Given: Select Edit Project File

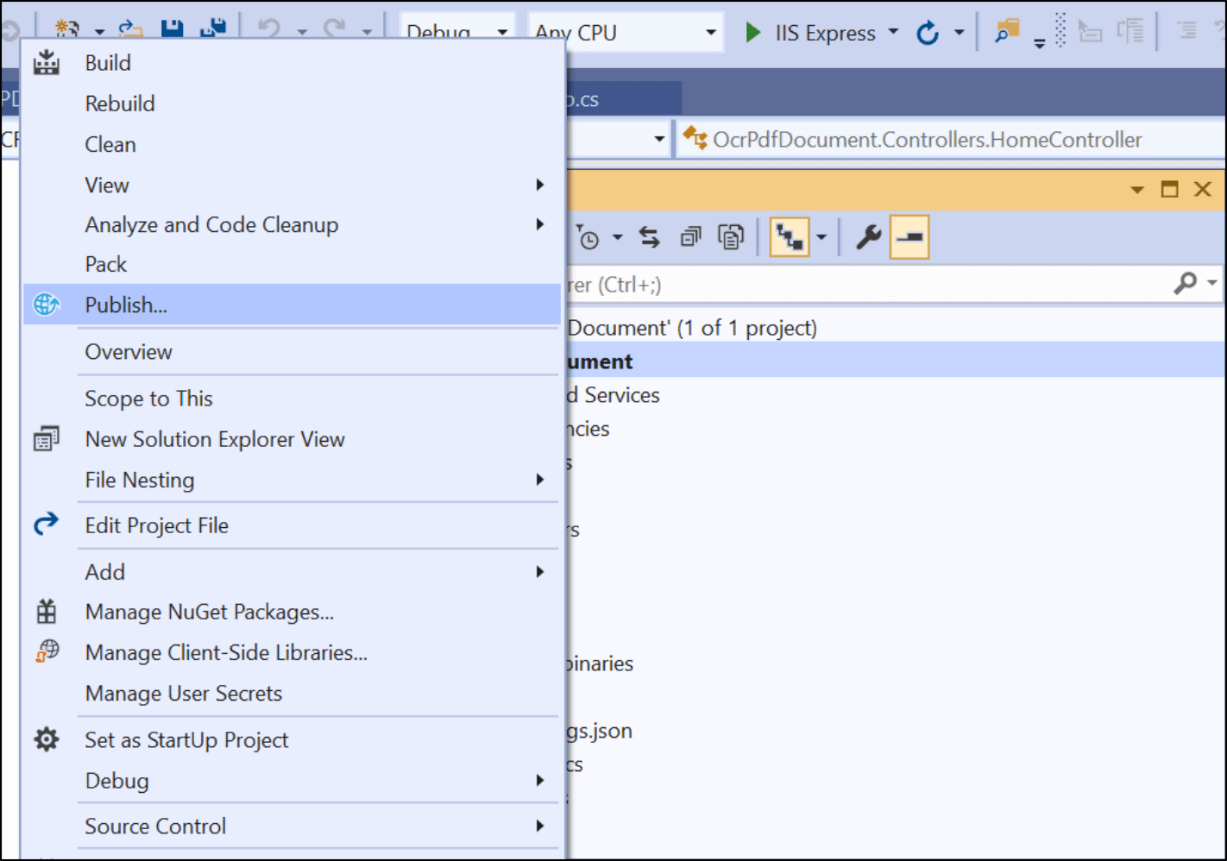Looking at the screenshot, I should (156, 525).
